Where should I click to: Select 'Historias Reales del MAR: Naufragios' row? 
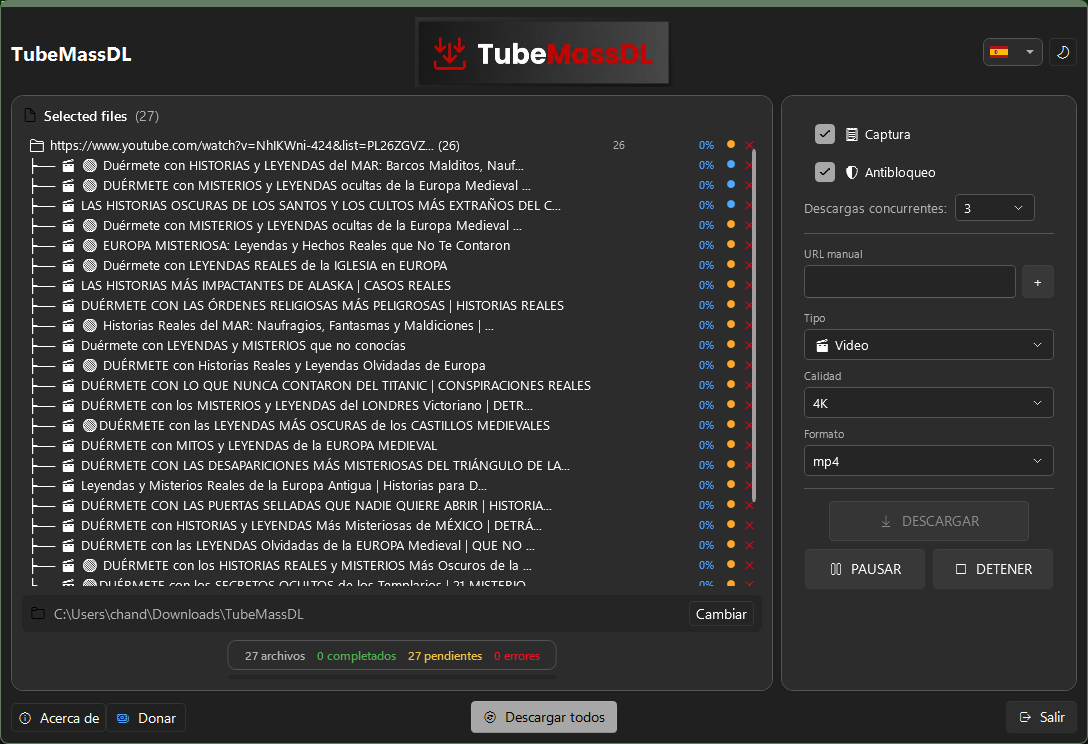[x=391, y=326]
